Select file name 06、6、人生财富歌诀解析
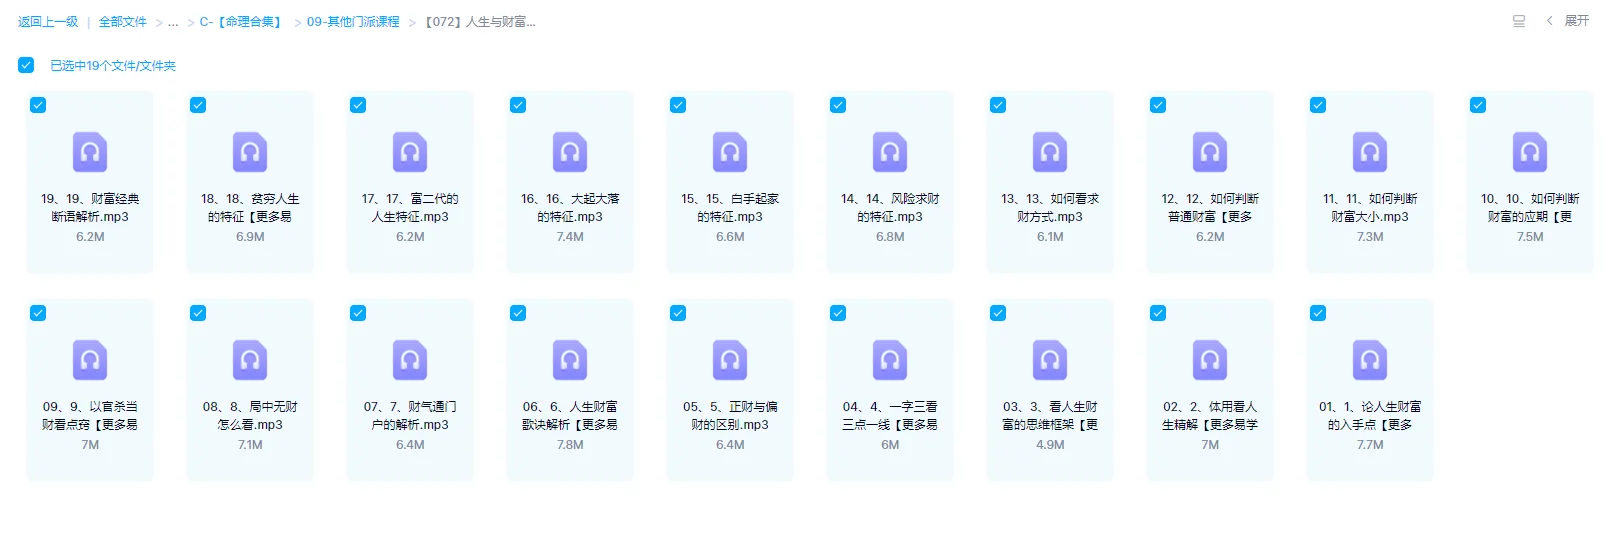The height and width of the screenshot is (559, 1614). 570,416
